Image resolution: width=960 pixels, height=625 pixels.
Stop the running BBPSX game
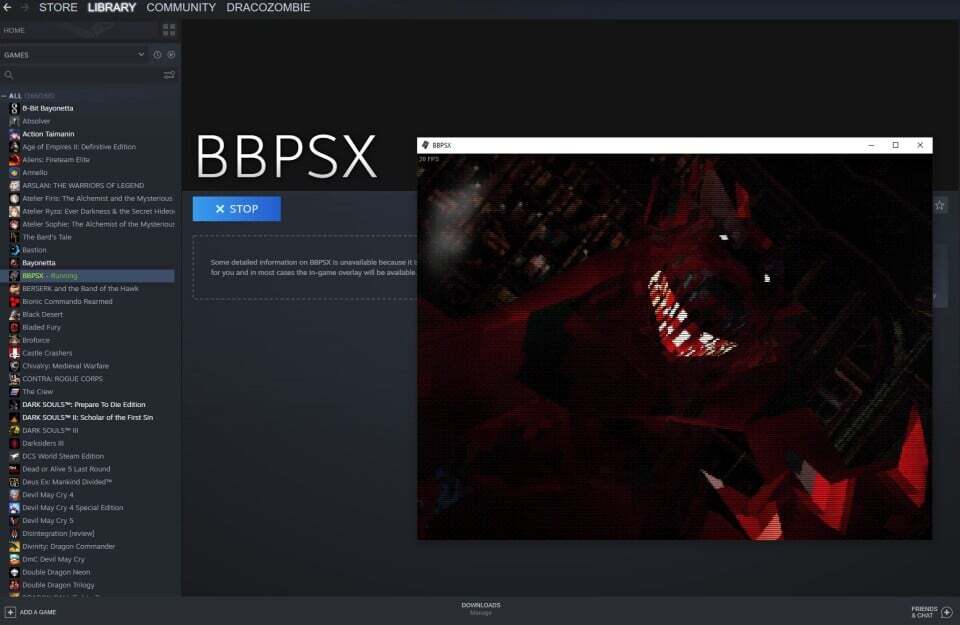[237, 209]
